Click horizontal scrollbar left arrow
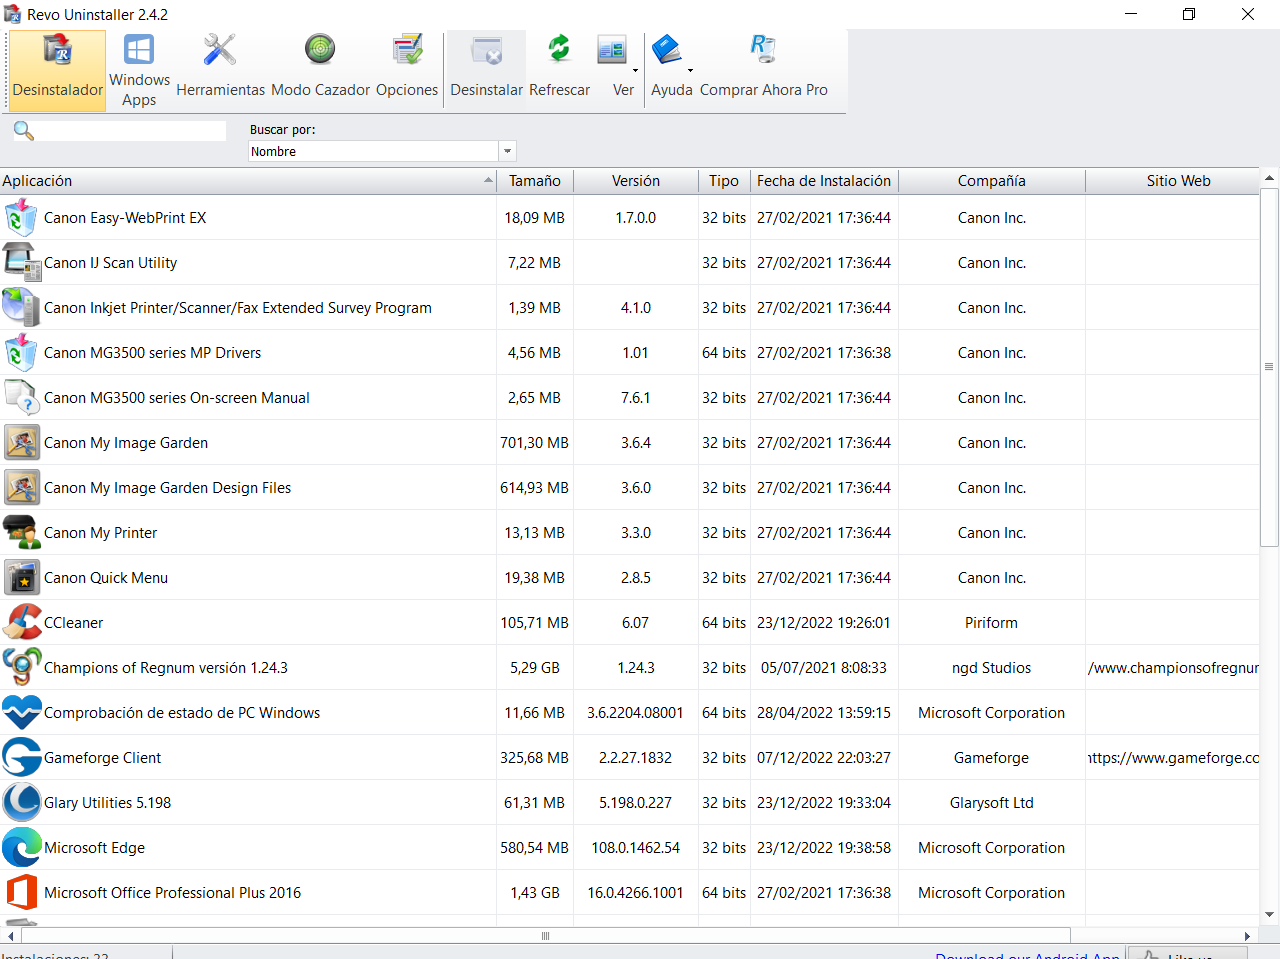The image size is (1280, 959). [x=11, y=936]
